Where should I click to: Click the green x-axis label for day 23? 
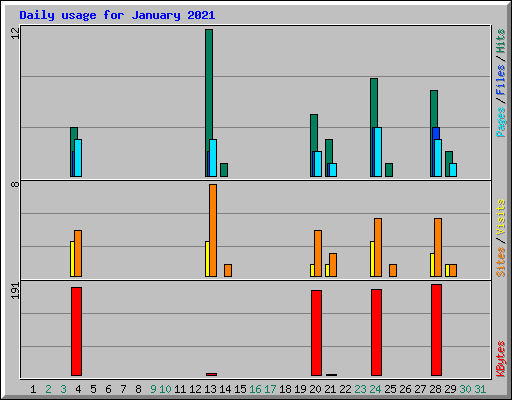pyautogui.click(x=360, y=389)
